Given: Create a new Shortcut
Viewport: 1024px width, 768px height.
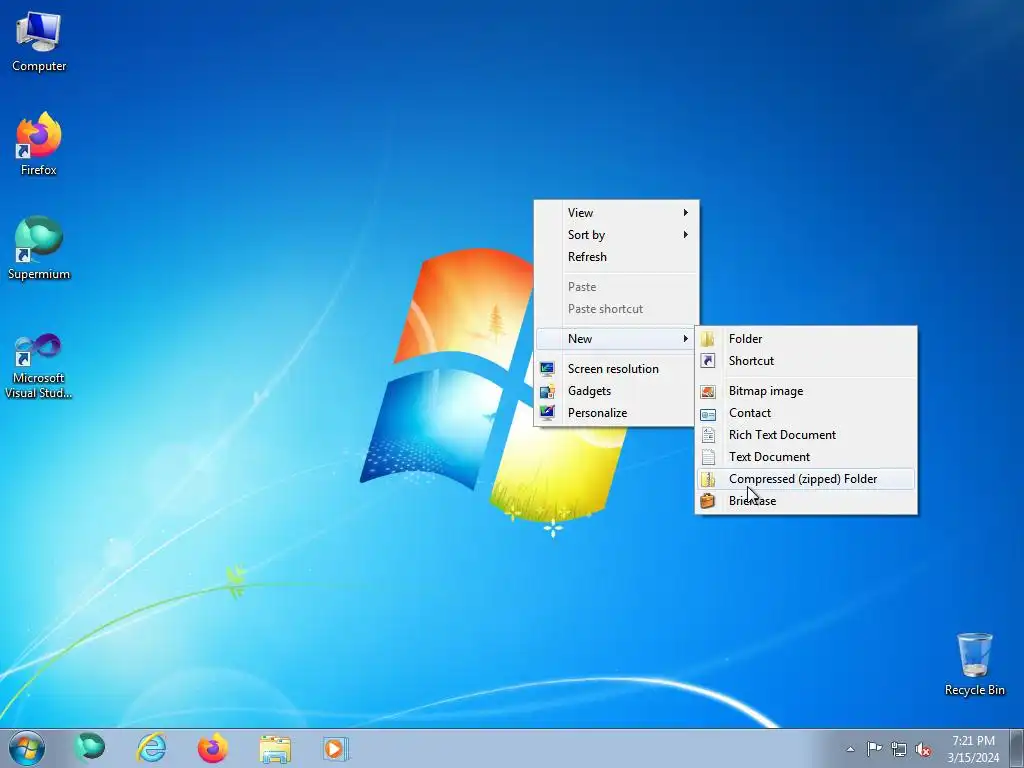Looking at the screenshot, I should tap(806, 361).
